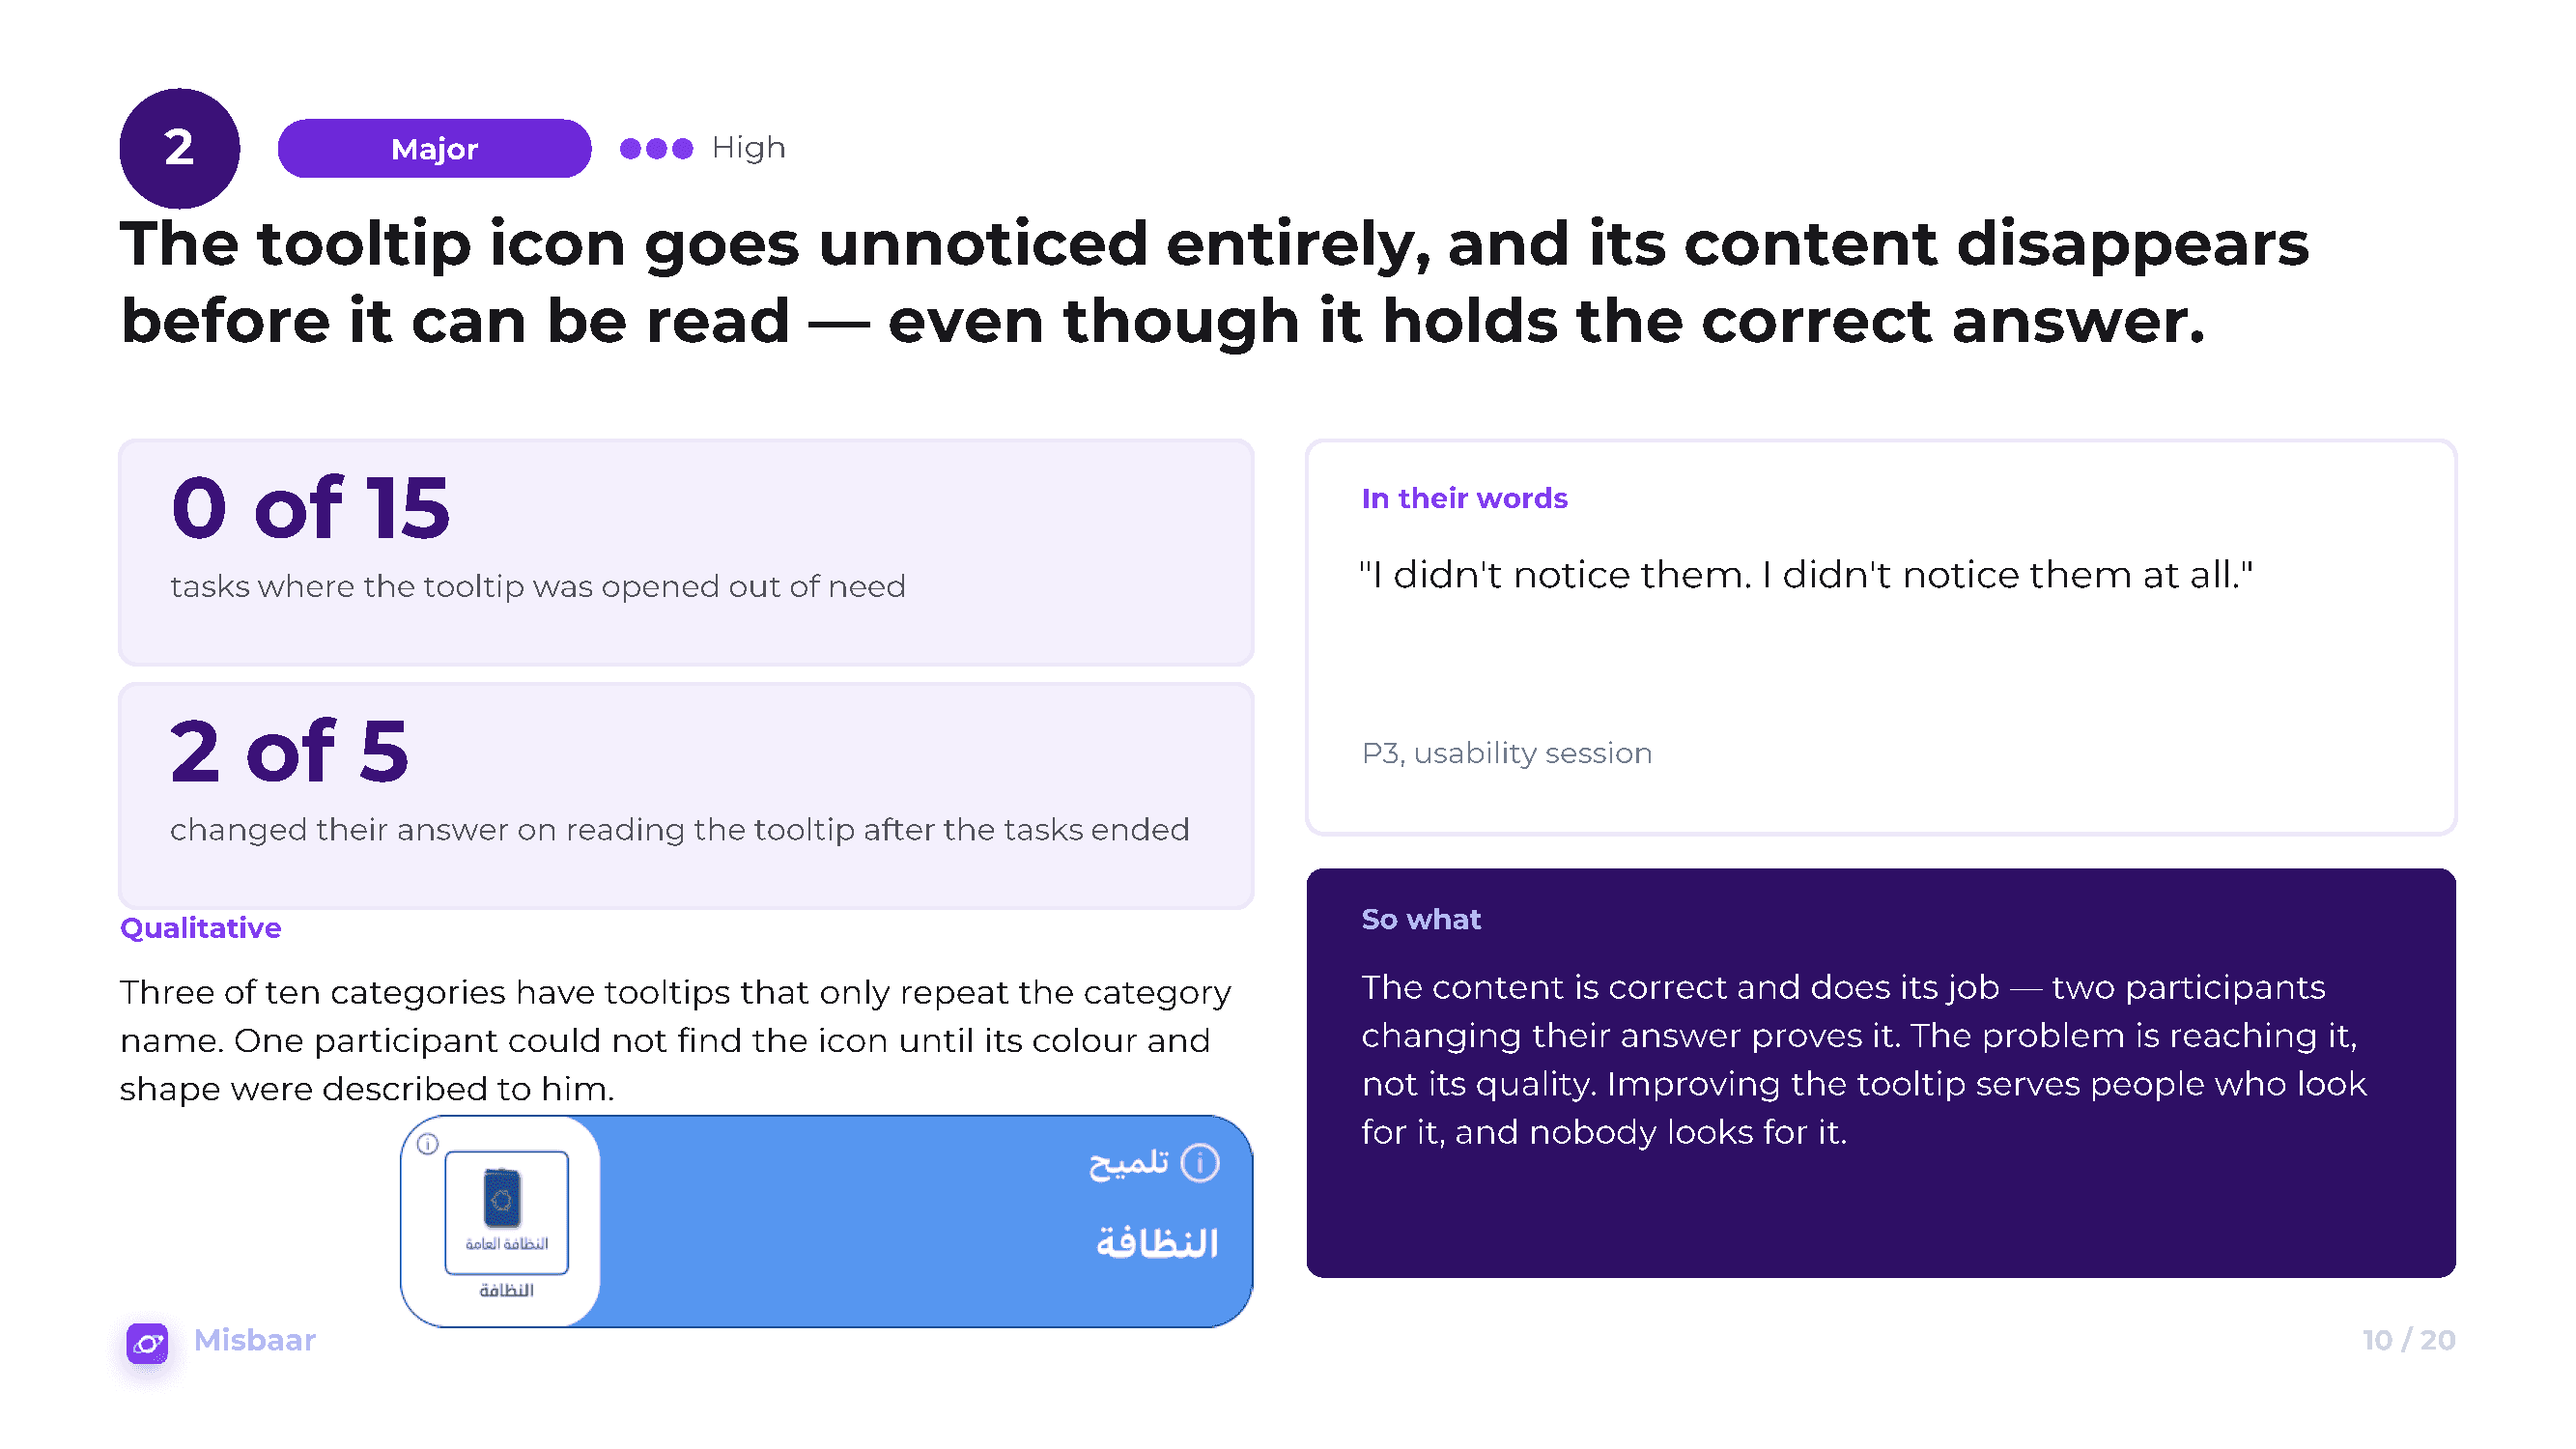This screenshot has width=2576, height=1449.
Task: Click the 10 / 20 page indicator
Action: click(2408, 1340)
